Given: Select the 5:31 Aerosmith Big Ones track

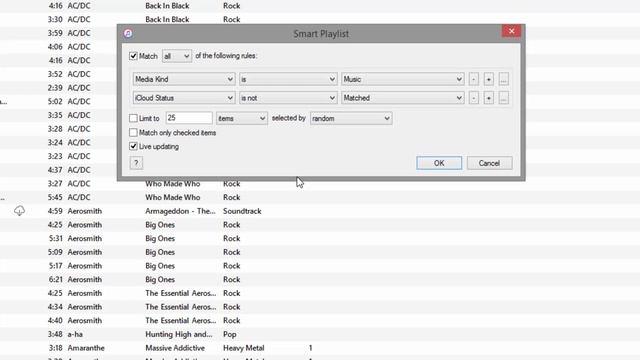Looking at the screenshot, I should click(x=320, y=238).
